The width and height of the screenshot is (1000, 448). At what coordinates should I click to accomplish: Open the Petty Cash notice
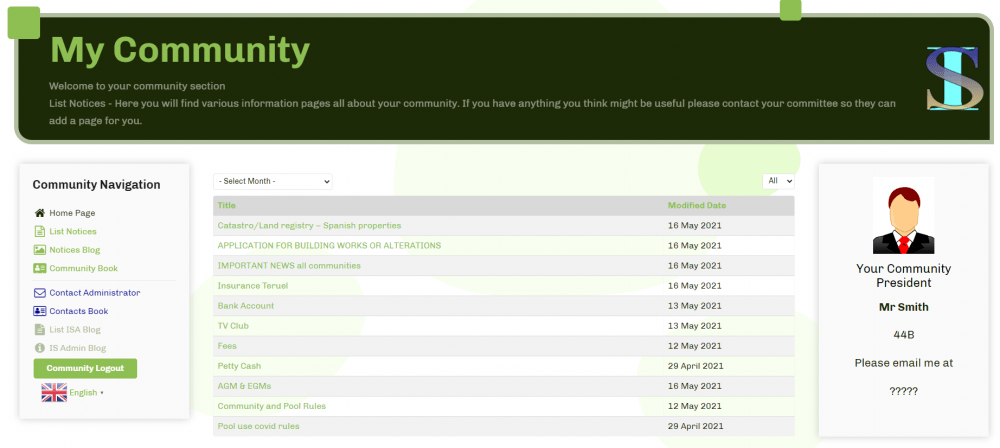click(239, 366)
